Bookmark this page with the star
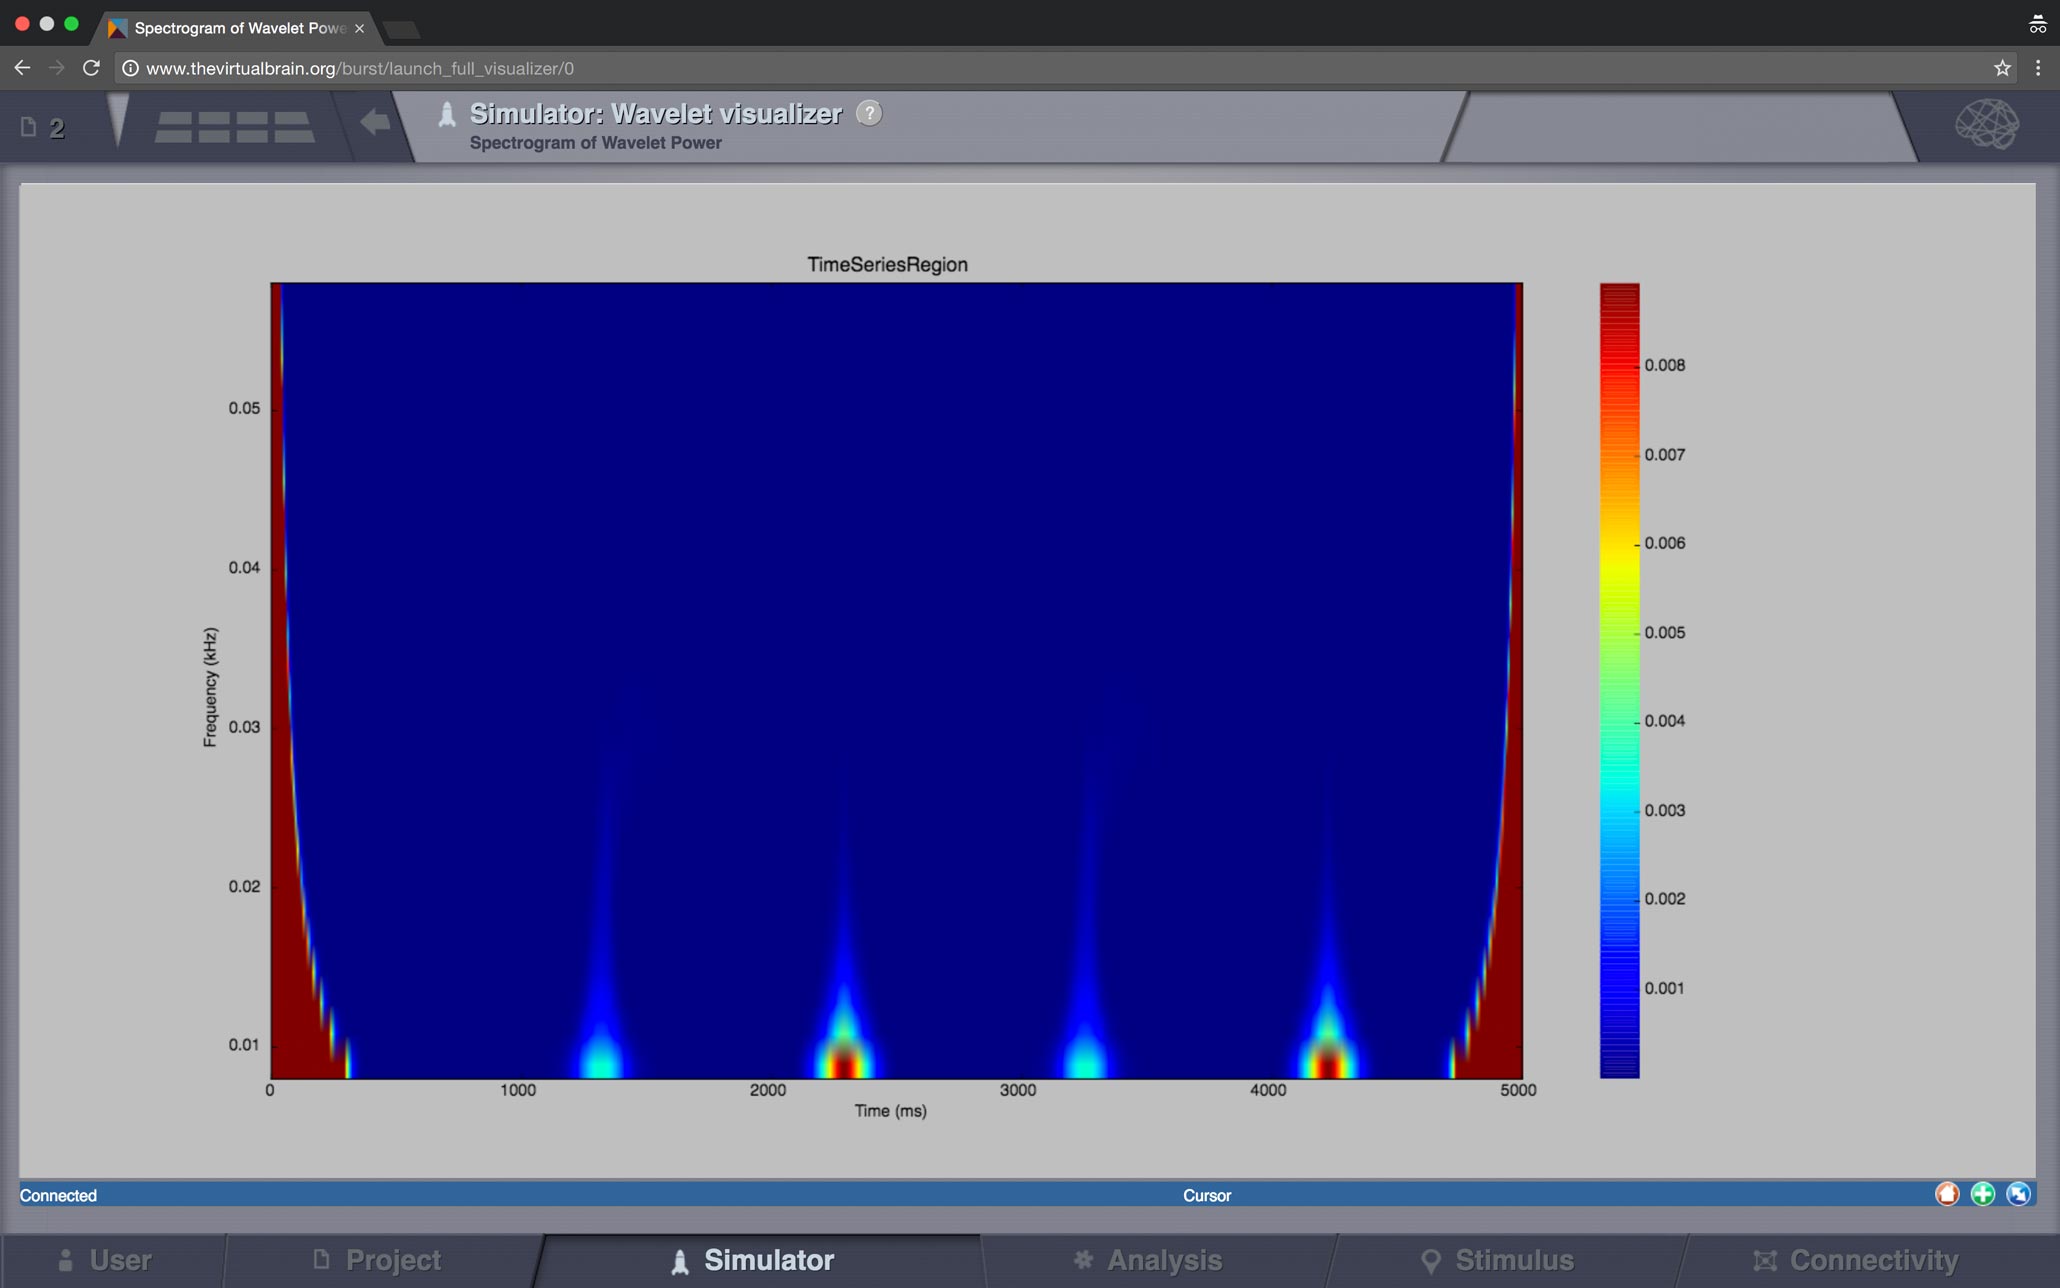The width and height of the screenshot is (2060, 1288). (x=2002, y=68)
